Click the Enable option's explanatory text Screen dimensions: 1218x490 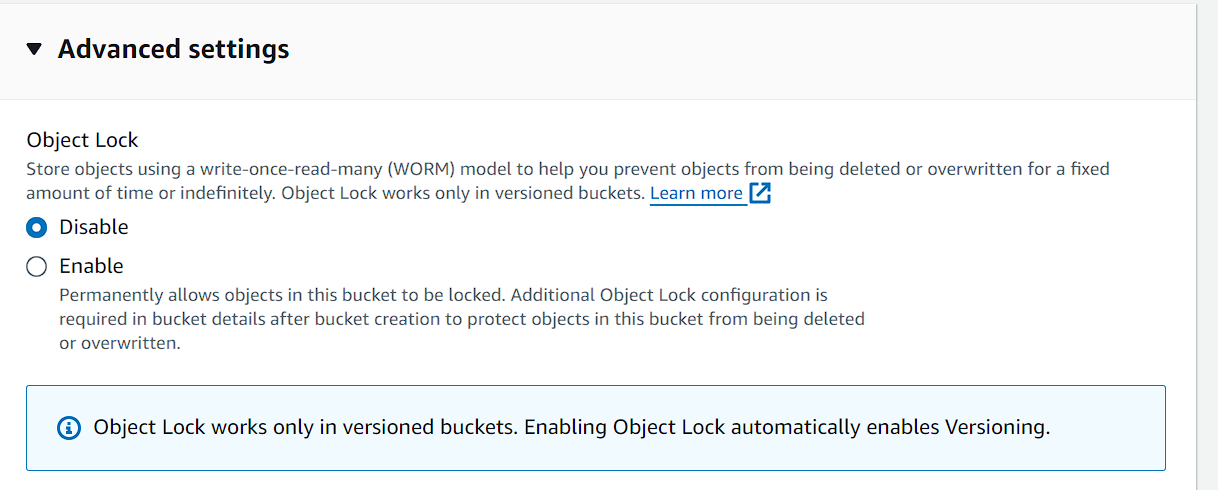pyautogui.click(x=462, y=319)
